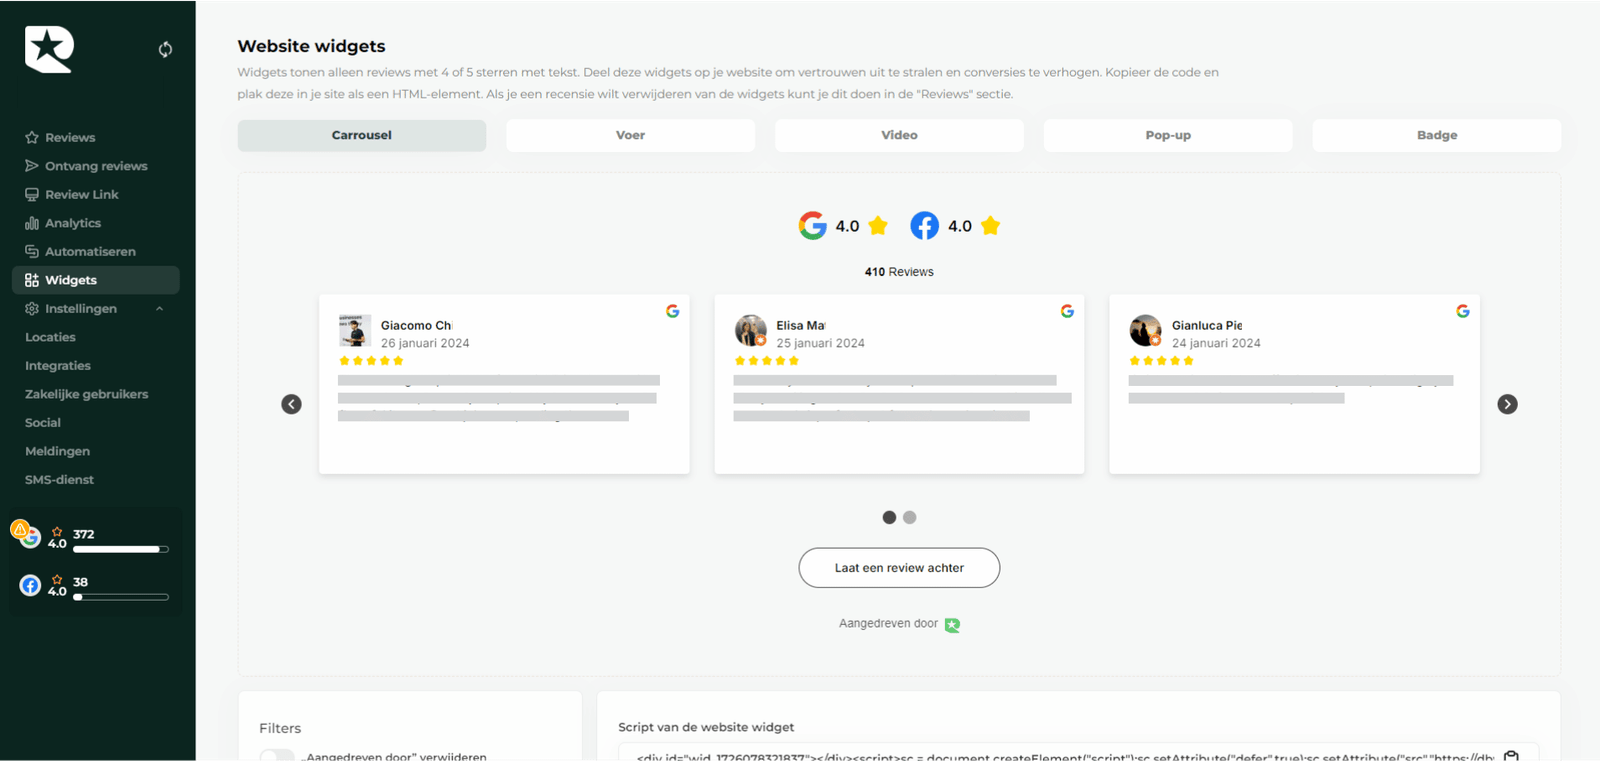Viewport: 1600px width, 761px height.
Task: Click previous arrow on review carousel
Action: pyautogui.click(x=291, y=404)
